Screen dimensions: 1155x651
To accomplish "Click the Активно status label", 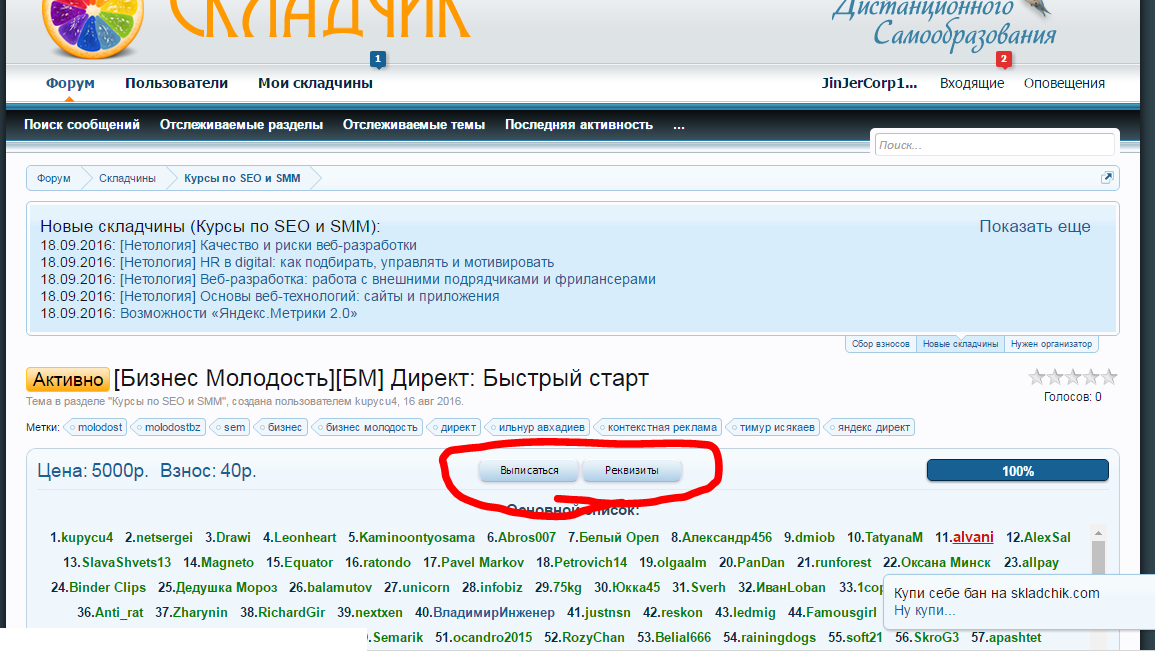I will [x=68, y=379].
